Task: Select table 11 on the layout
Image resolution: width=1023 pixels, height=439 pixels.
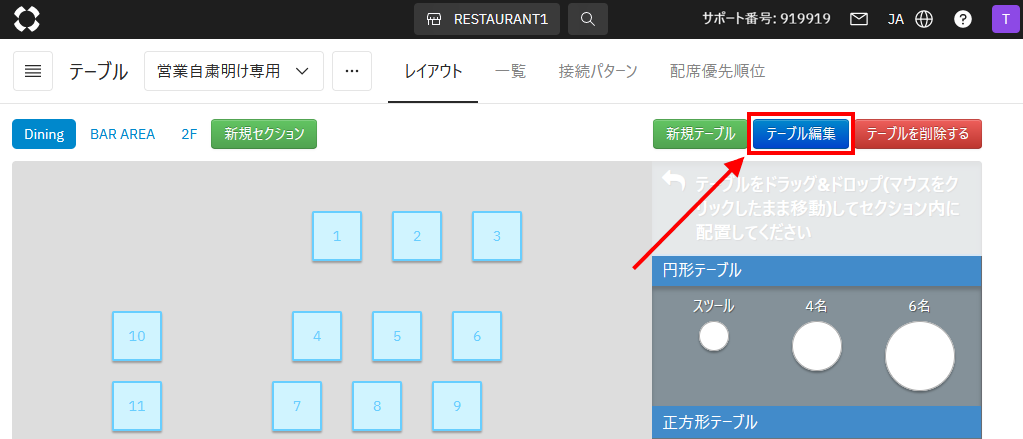Action: pyautogui.click(x=137, y=406)
